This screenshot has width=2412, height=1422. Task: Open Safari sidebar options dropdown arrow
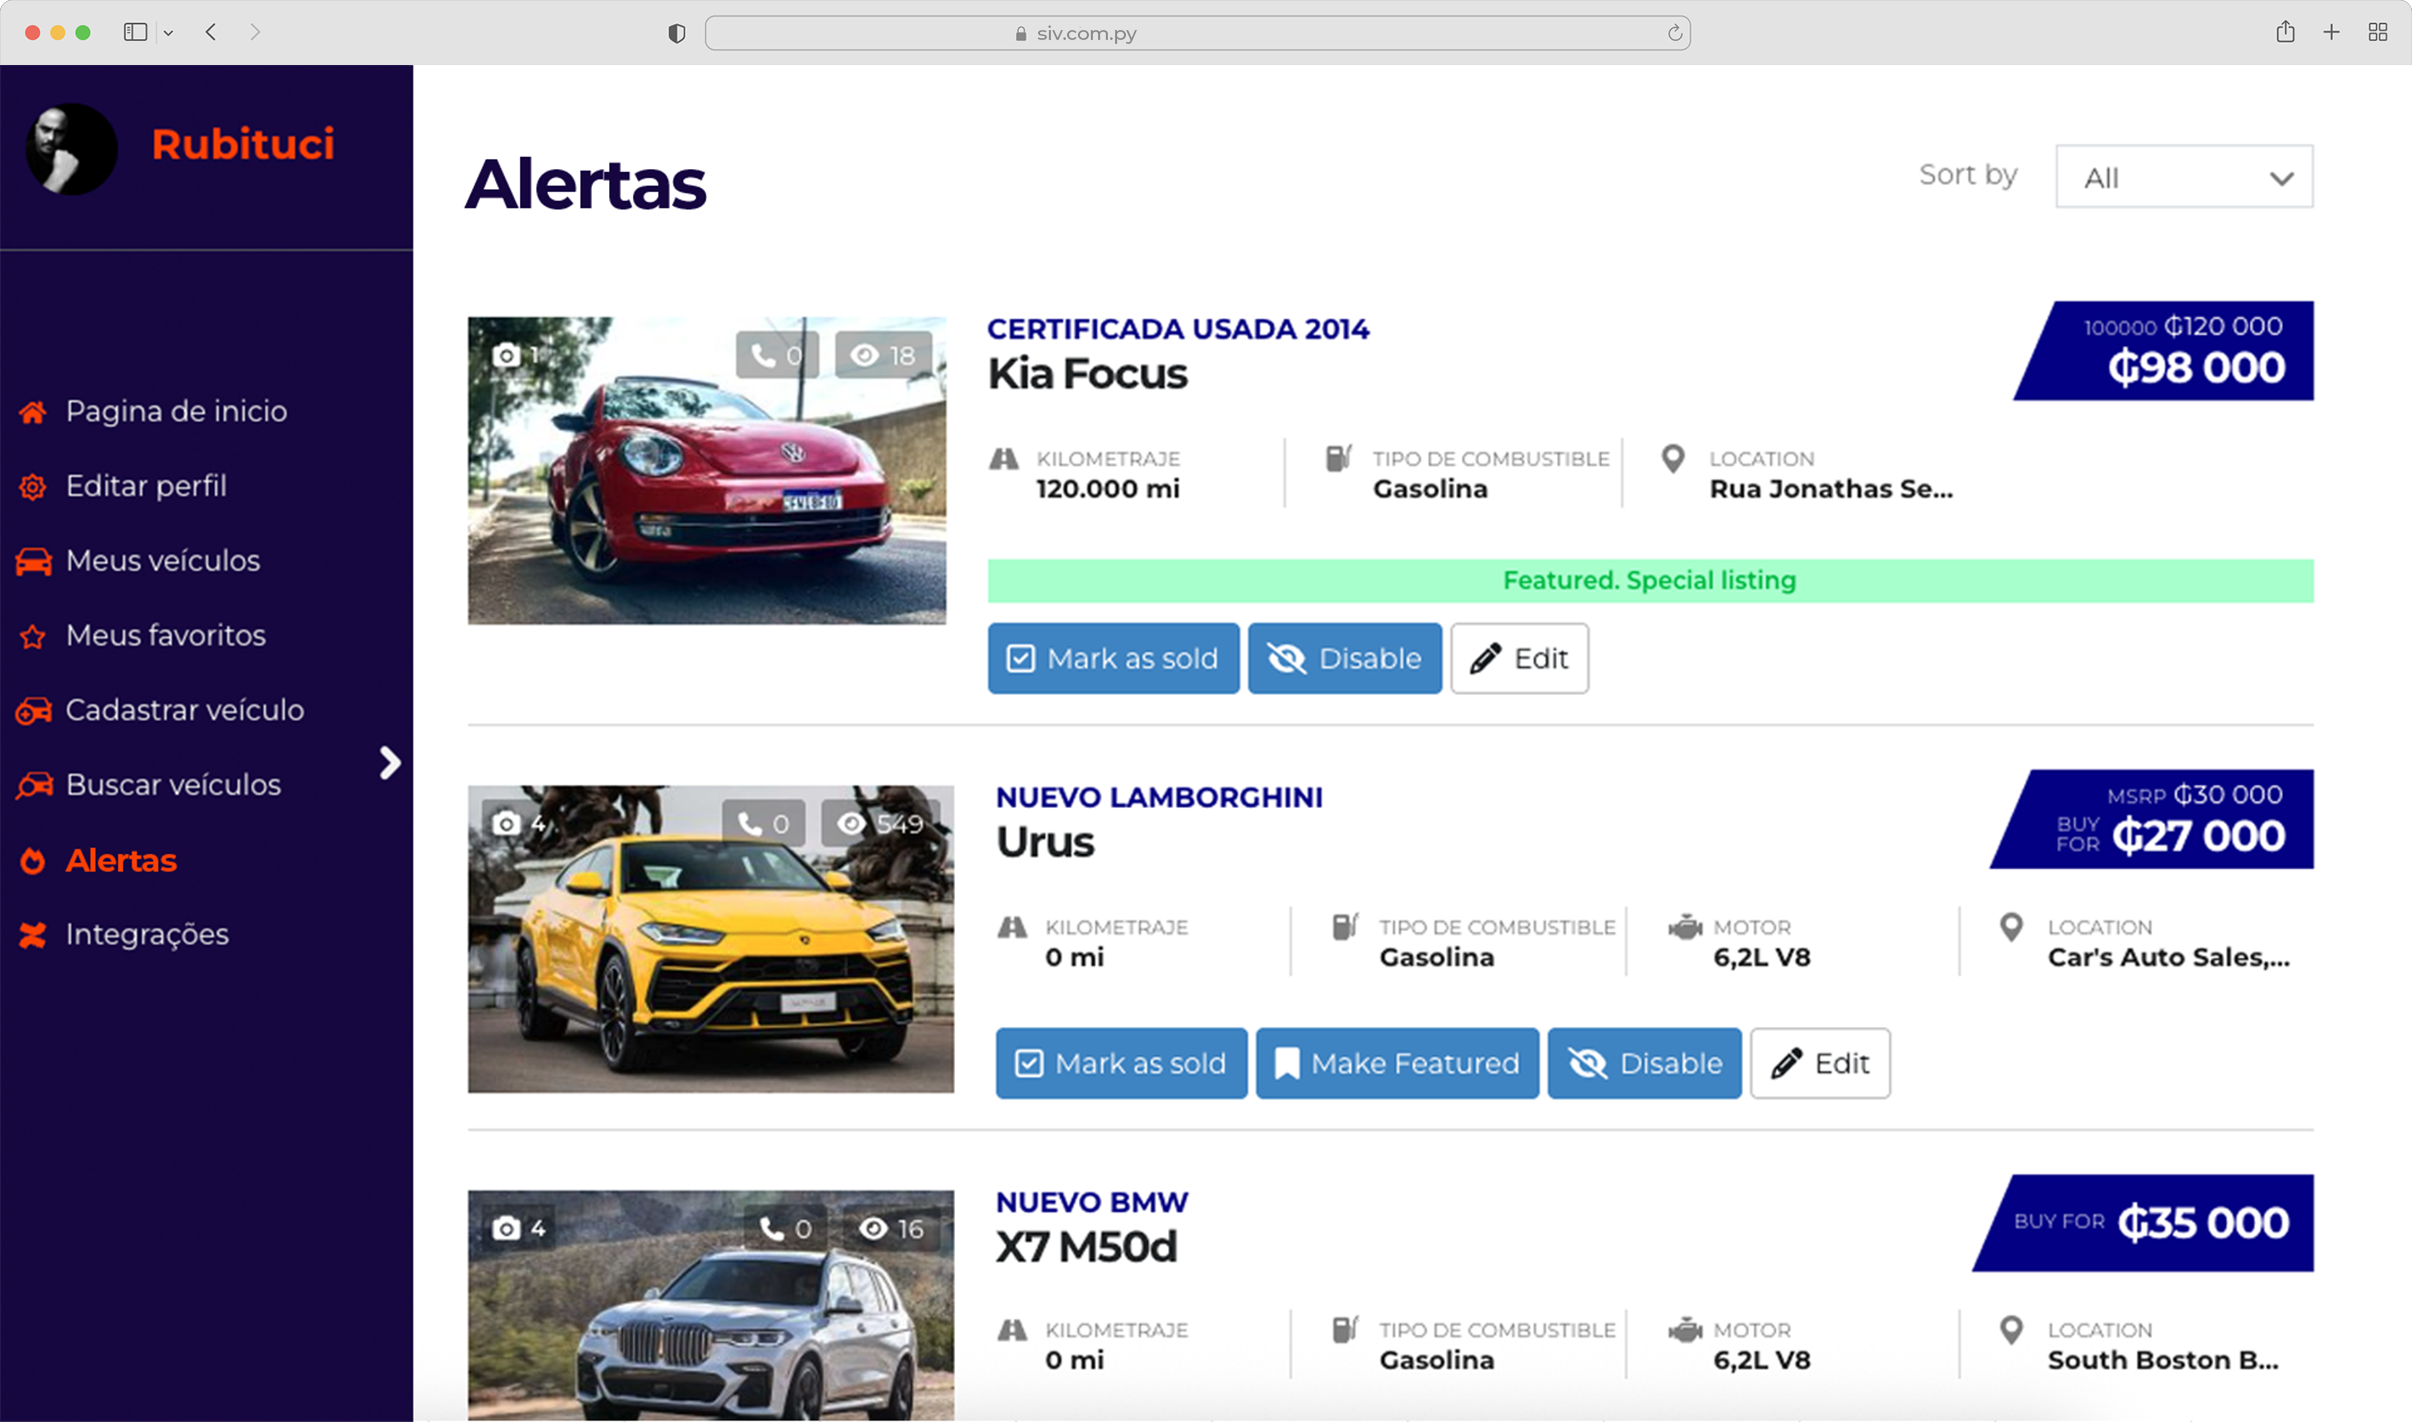pyautogui.click(x=169, y=33)
